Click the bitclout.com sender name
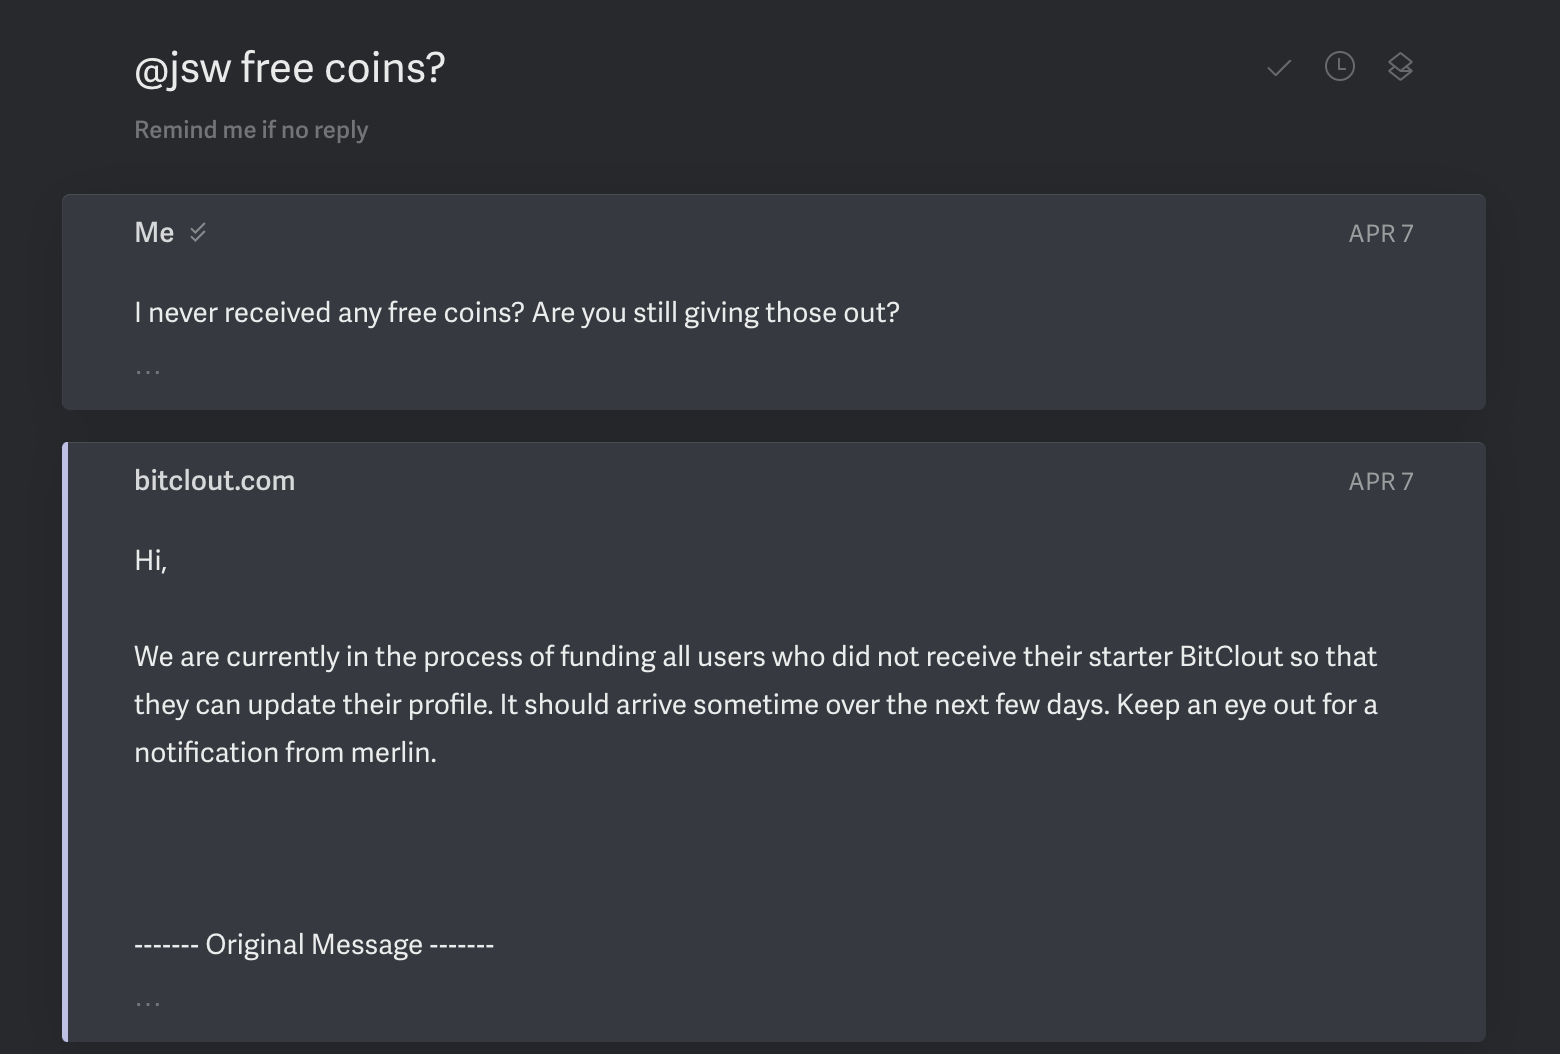1560x1054 pixels. point(214,481)
